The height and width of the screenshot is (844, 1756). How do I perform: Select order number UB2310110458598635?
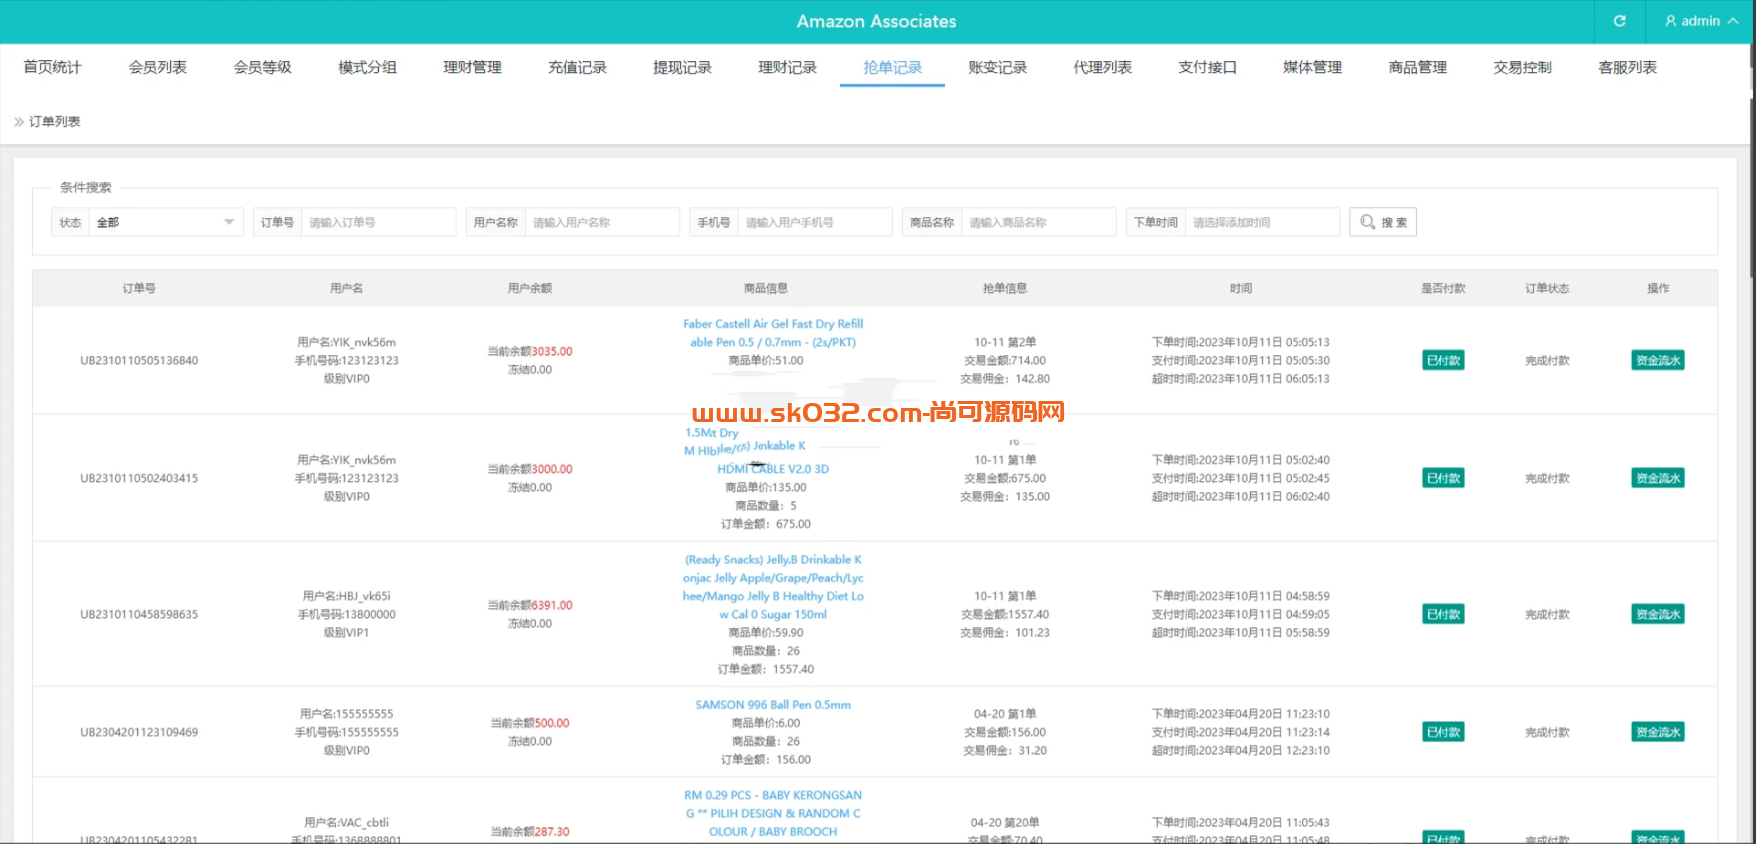[139, 614]
